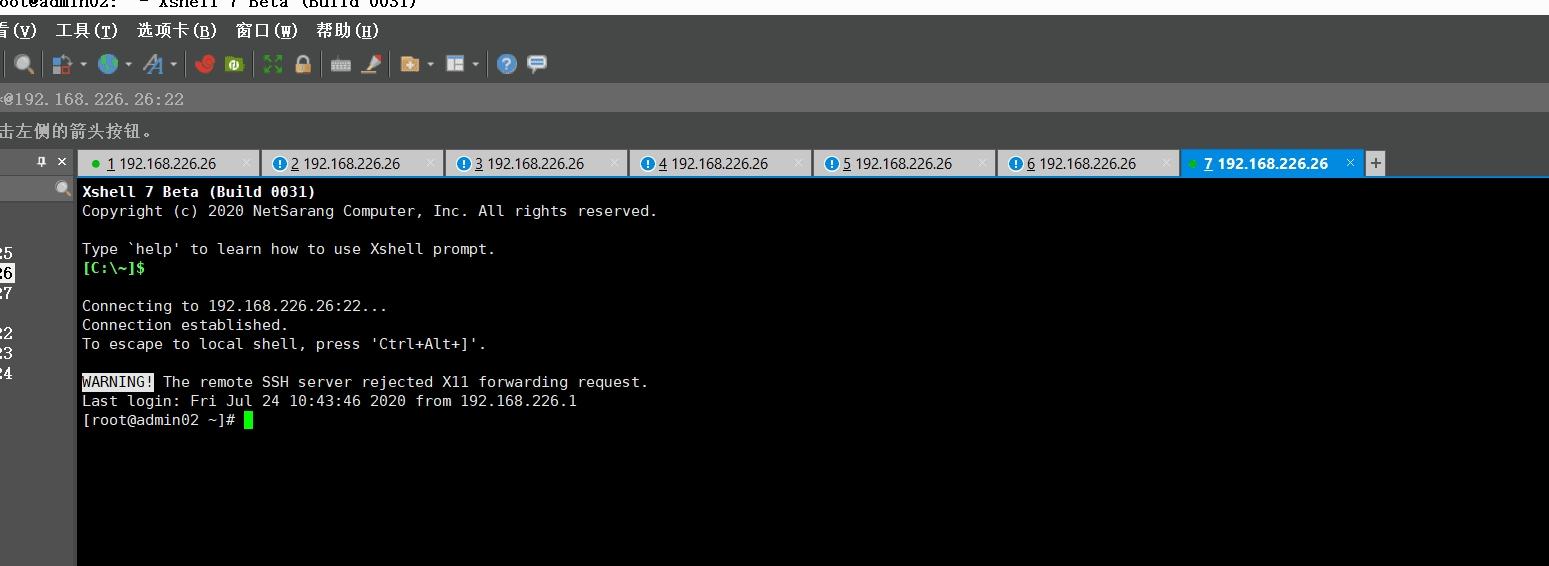Pin the session manager panel
This screenshot has height=566, width=1549.
click(41, 161)
